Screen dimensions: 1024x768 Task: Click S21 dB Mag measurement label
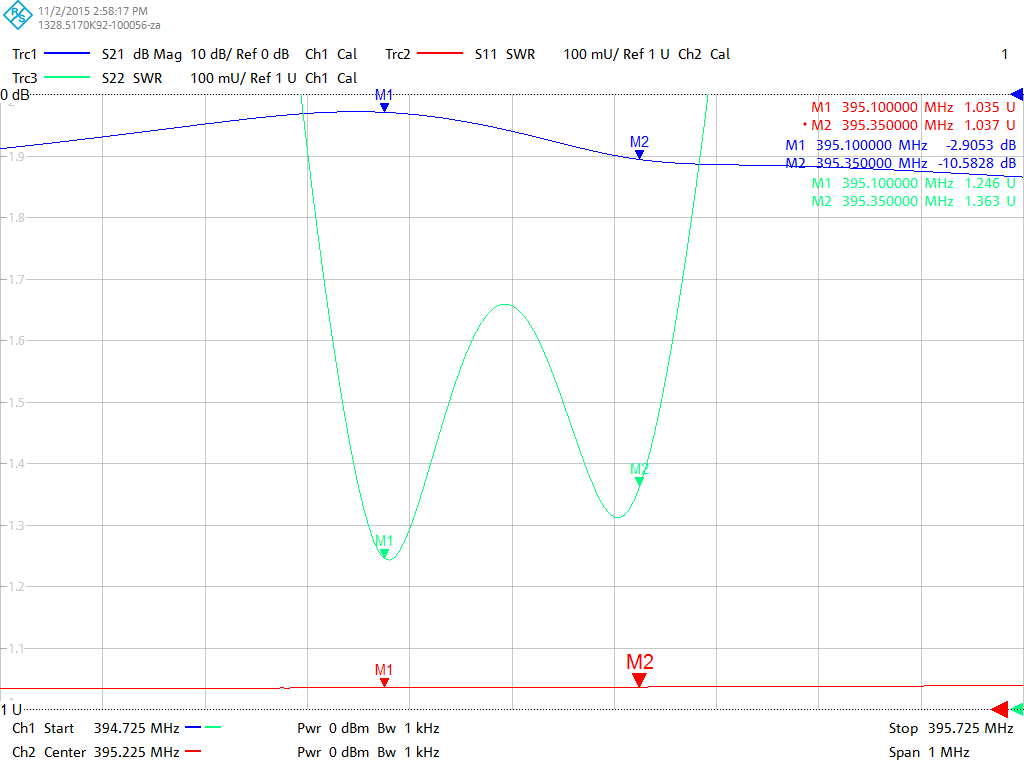click(142, 54)
